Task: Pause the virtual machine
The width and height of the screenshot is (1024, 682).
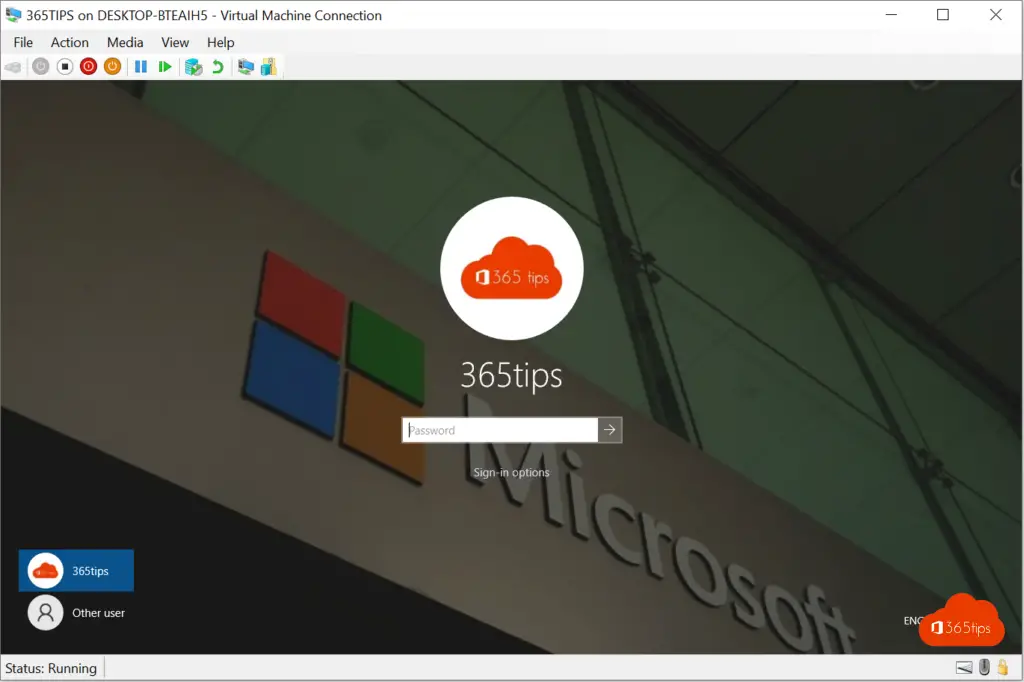Action: coord(140,67)
